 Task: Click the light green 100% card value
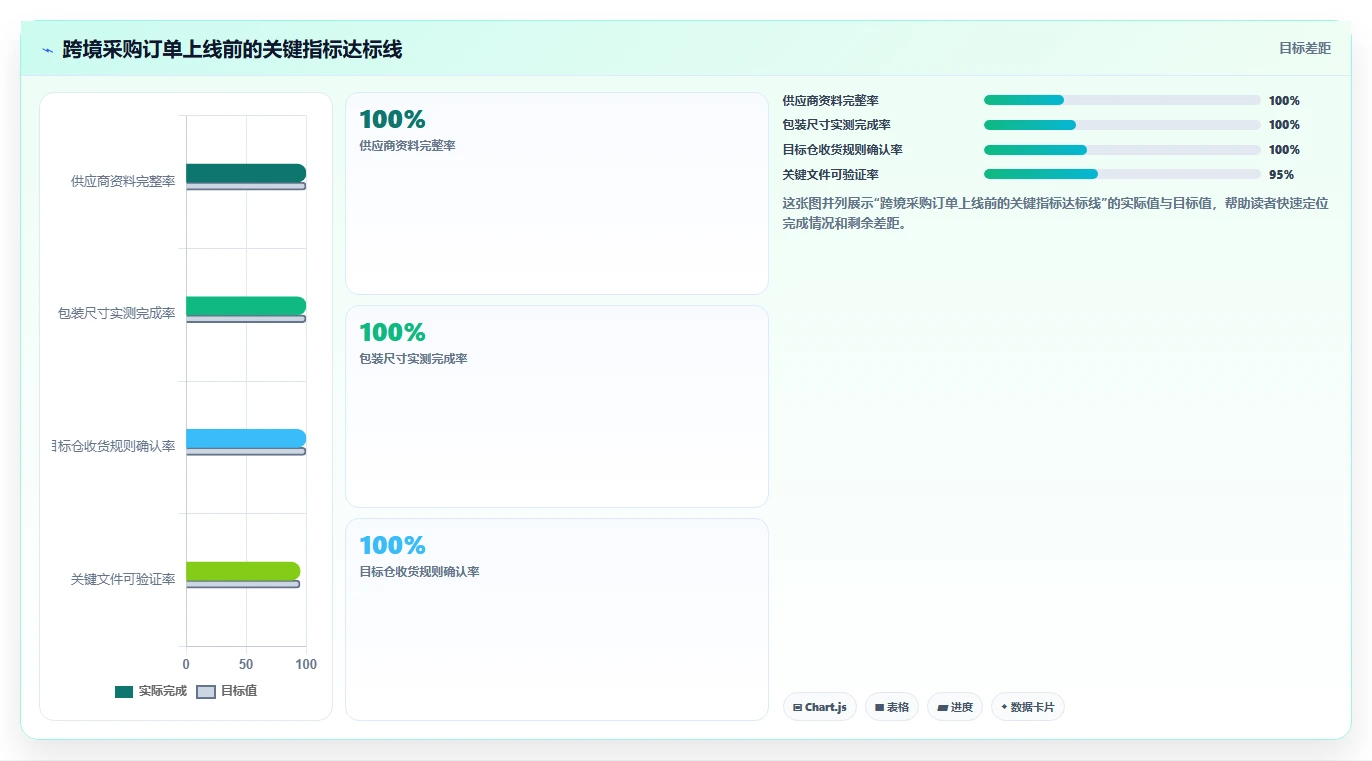pos(392,332)
